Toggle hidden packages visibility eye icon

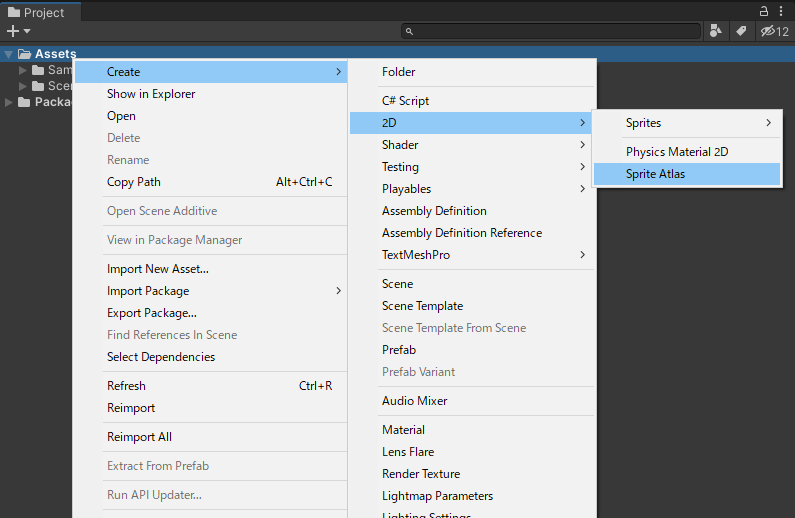774,32
